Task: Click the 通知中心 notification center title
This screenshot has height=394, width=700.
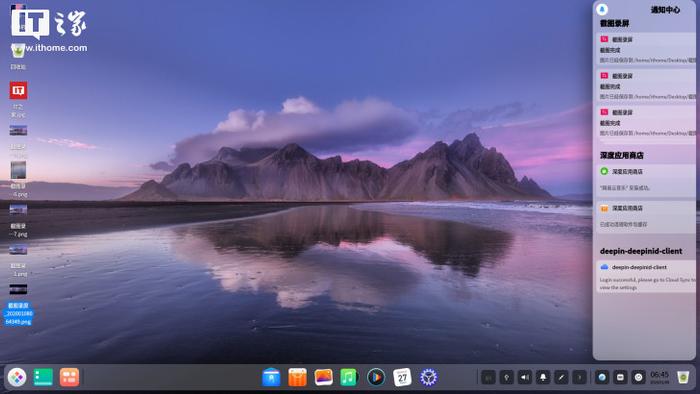Action: (665, 10)
